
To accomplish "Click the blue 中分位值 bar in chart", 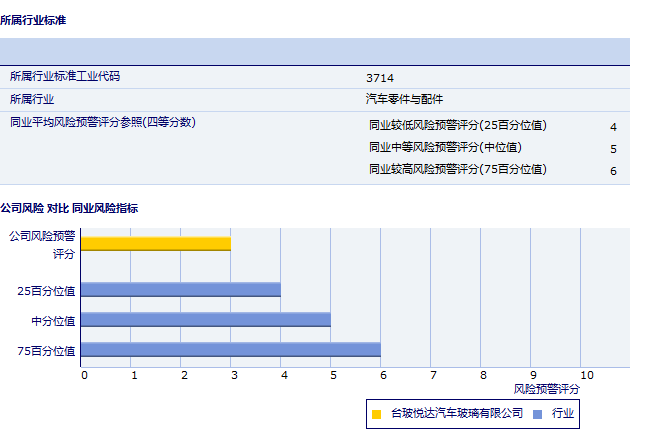I will click(205, 320).
